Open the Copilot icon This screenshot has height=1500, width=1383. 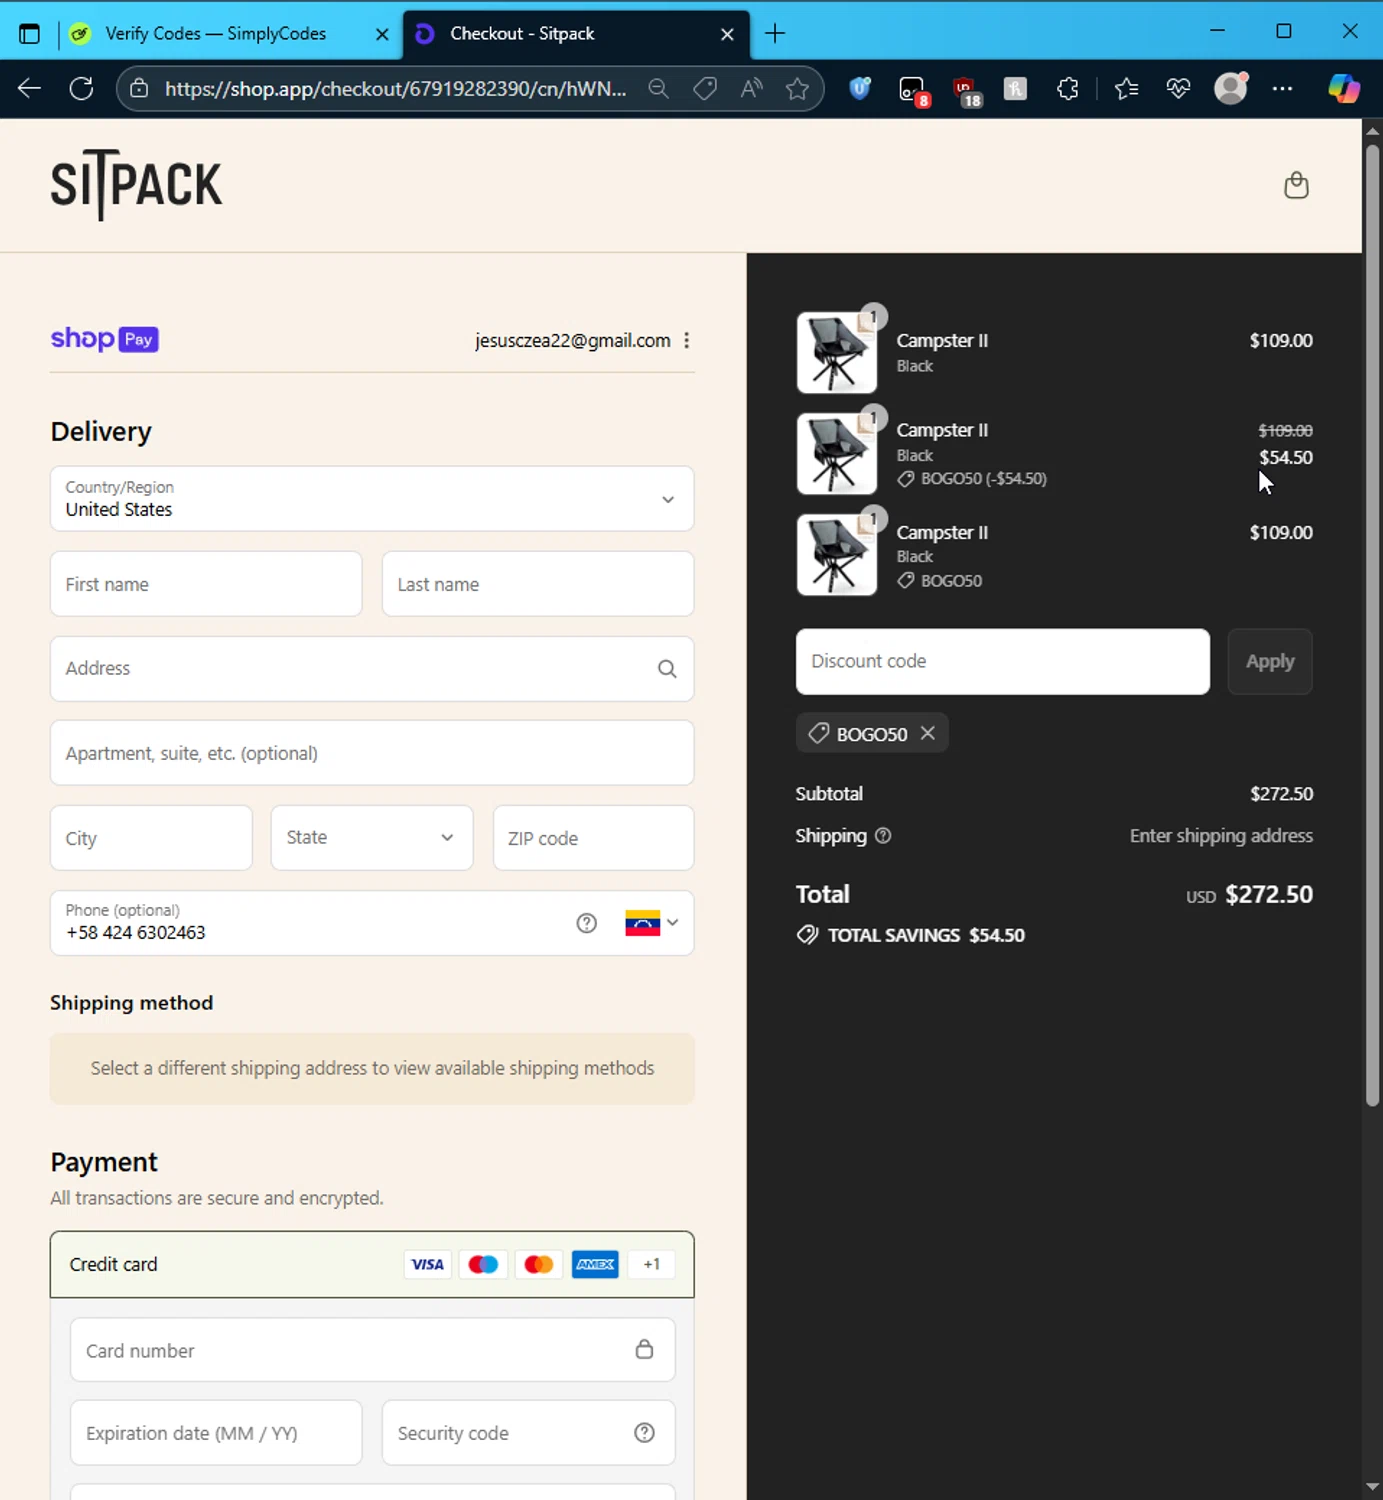point(1343,89)
